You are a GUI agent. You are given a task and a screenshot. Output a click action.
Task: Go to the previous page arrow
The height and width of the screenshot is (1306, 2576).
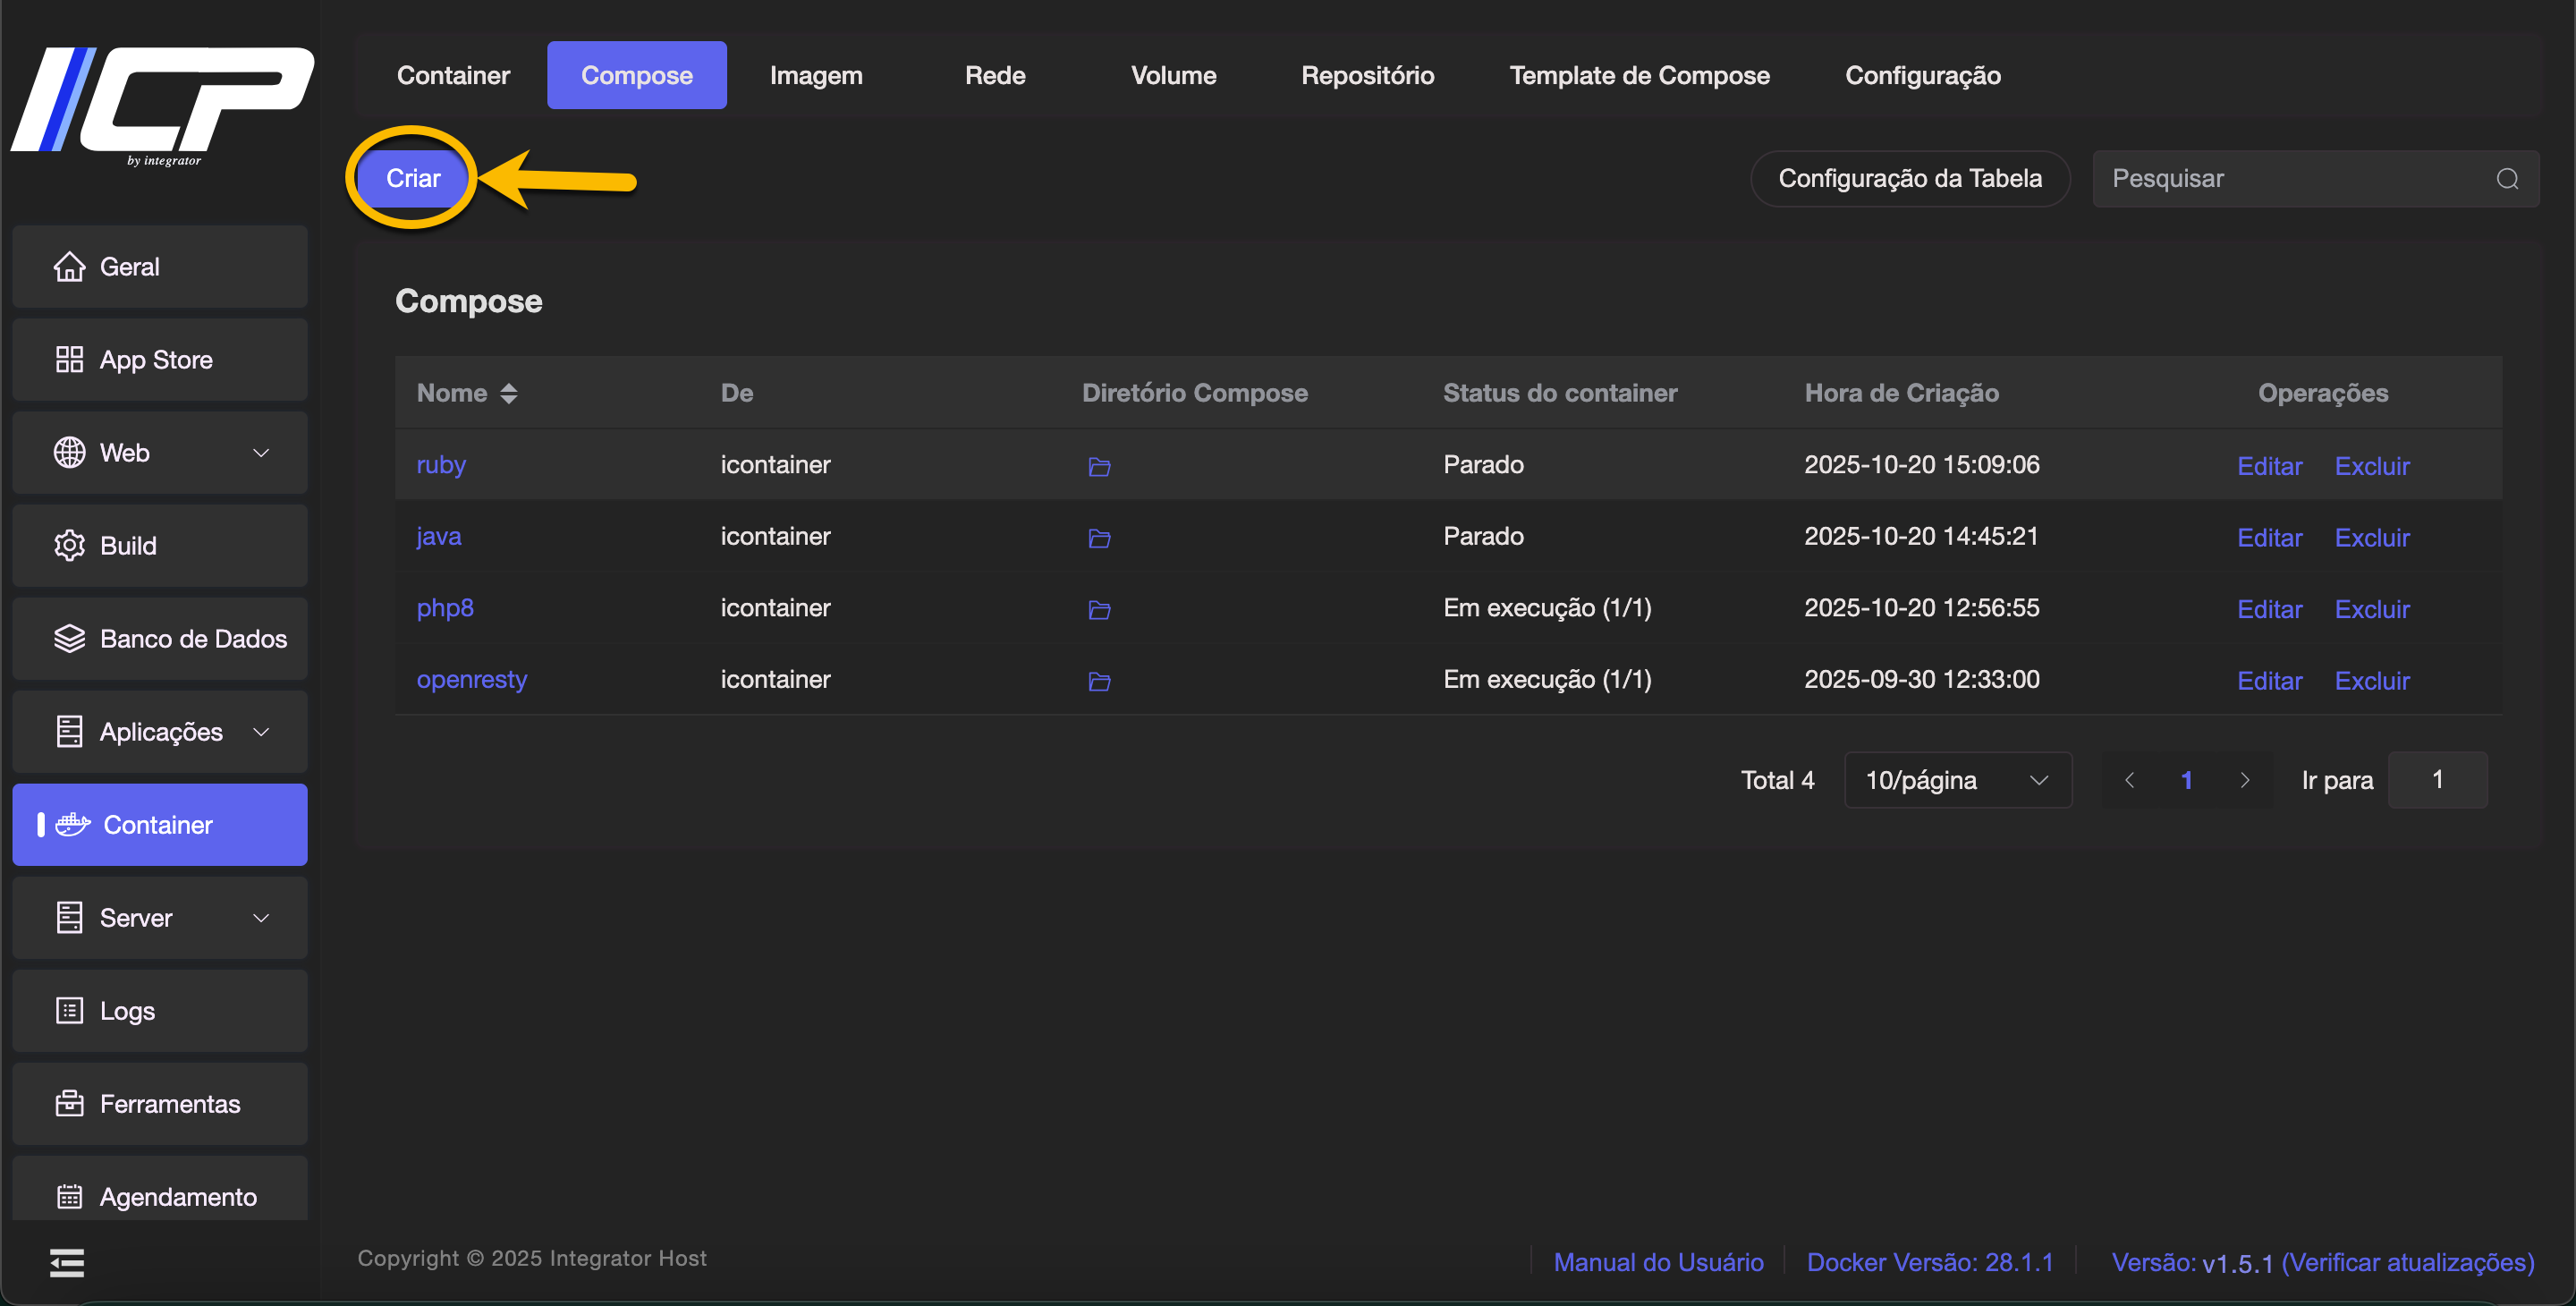pos(2130,780)
